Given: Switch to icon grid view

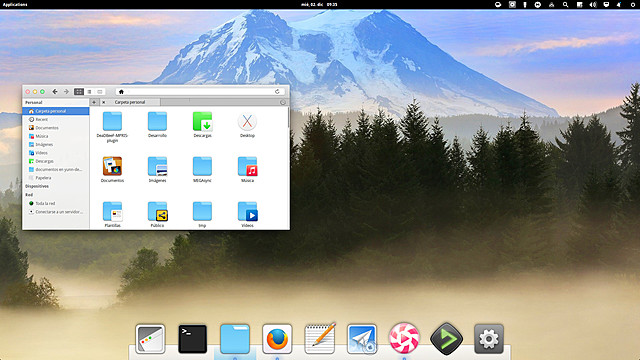Looking at the screenshot, I should point(79,92).
